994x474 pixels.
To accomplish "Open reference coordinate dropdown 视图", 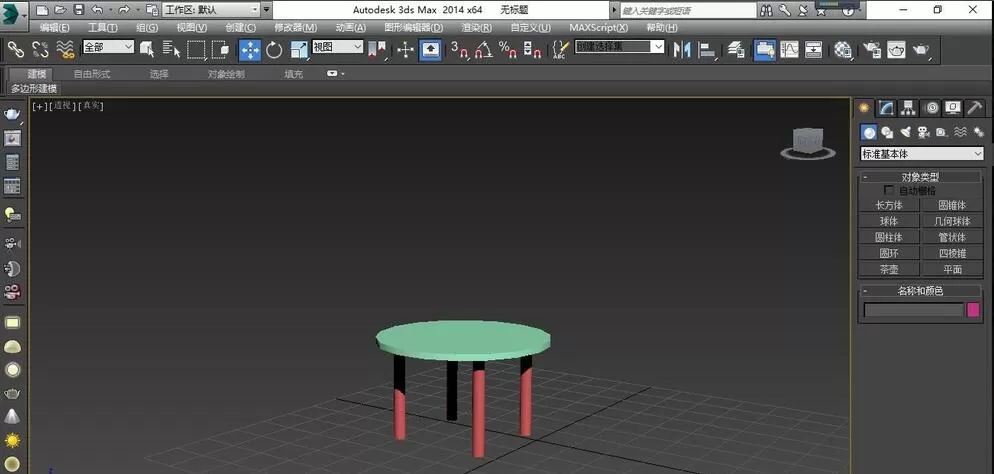I will tap(337, 47).
